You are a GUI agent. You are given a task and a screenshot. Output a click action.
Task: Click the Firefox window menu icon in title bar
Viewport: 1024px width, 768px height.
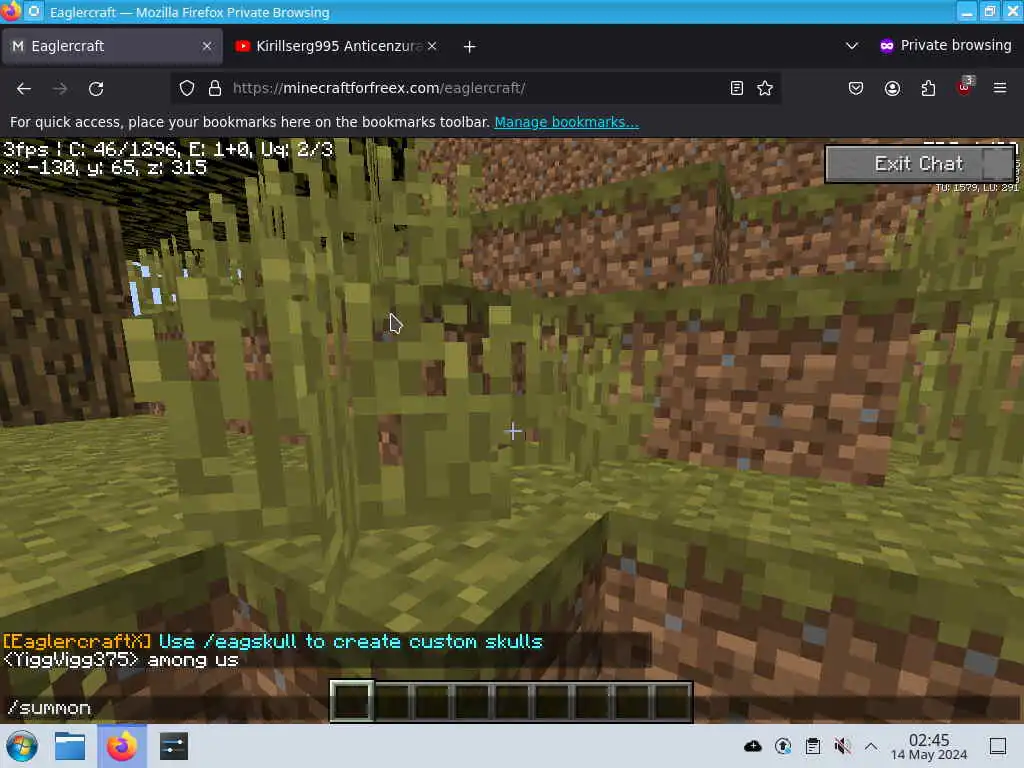[10, 11]
